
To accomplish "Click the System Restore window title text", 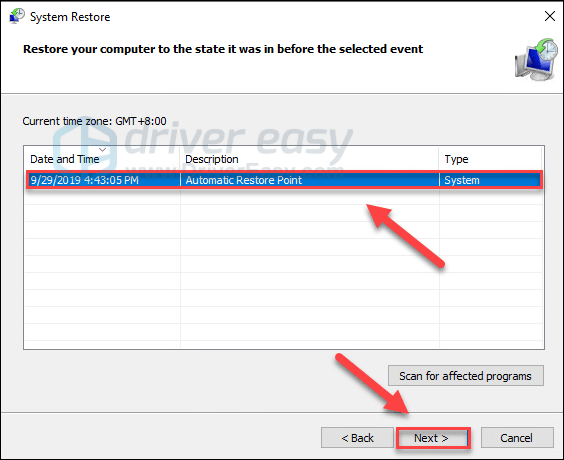I will [x=70, y=17].
